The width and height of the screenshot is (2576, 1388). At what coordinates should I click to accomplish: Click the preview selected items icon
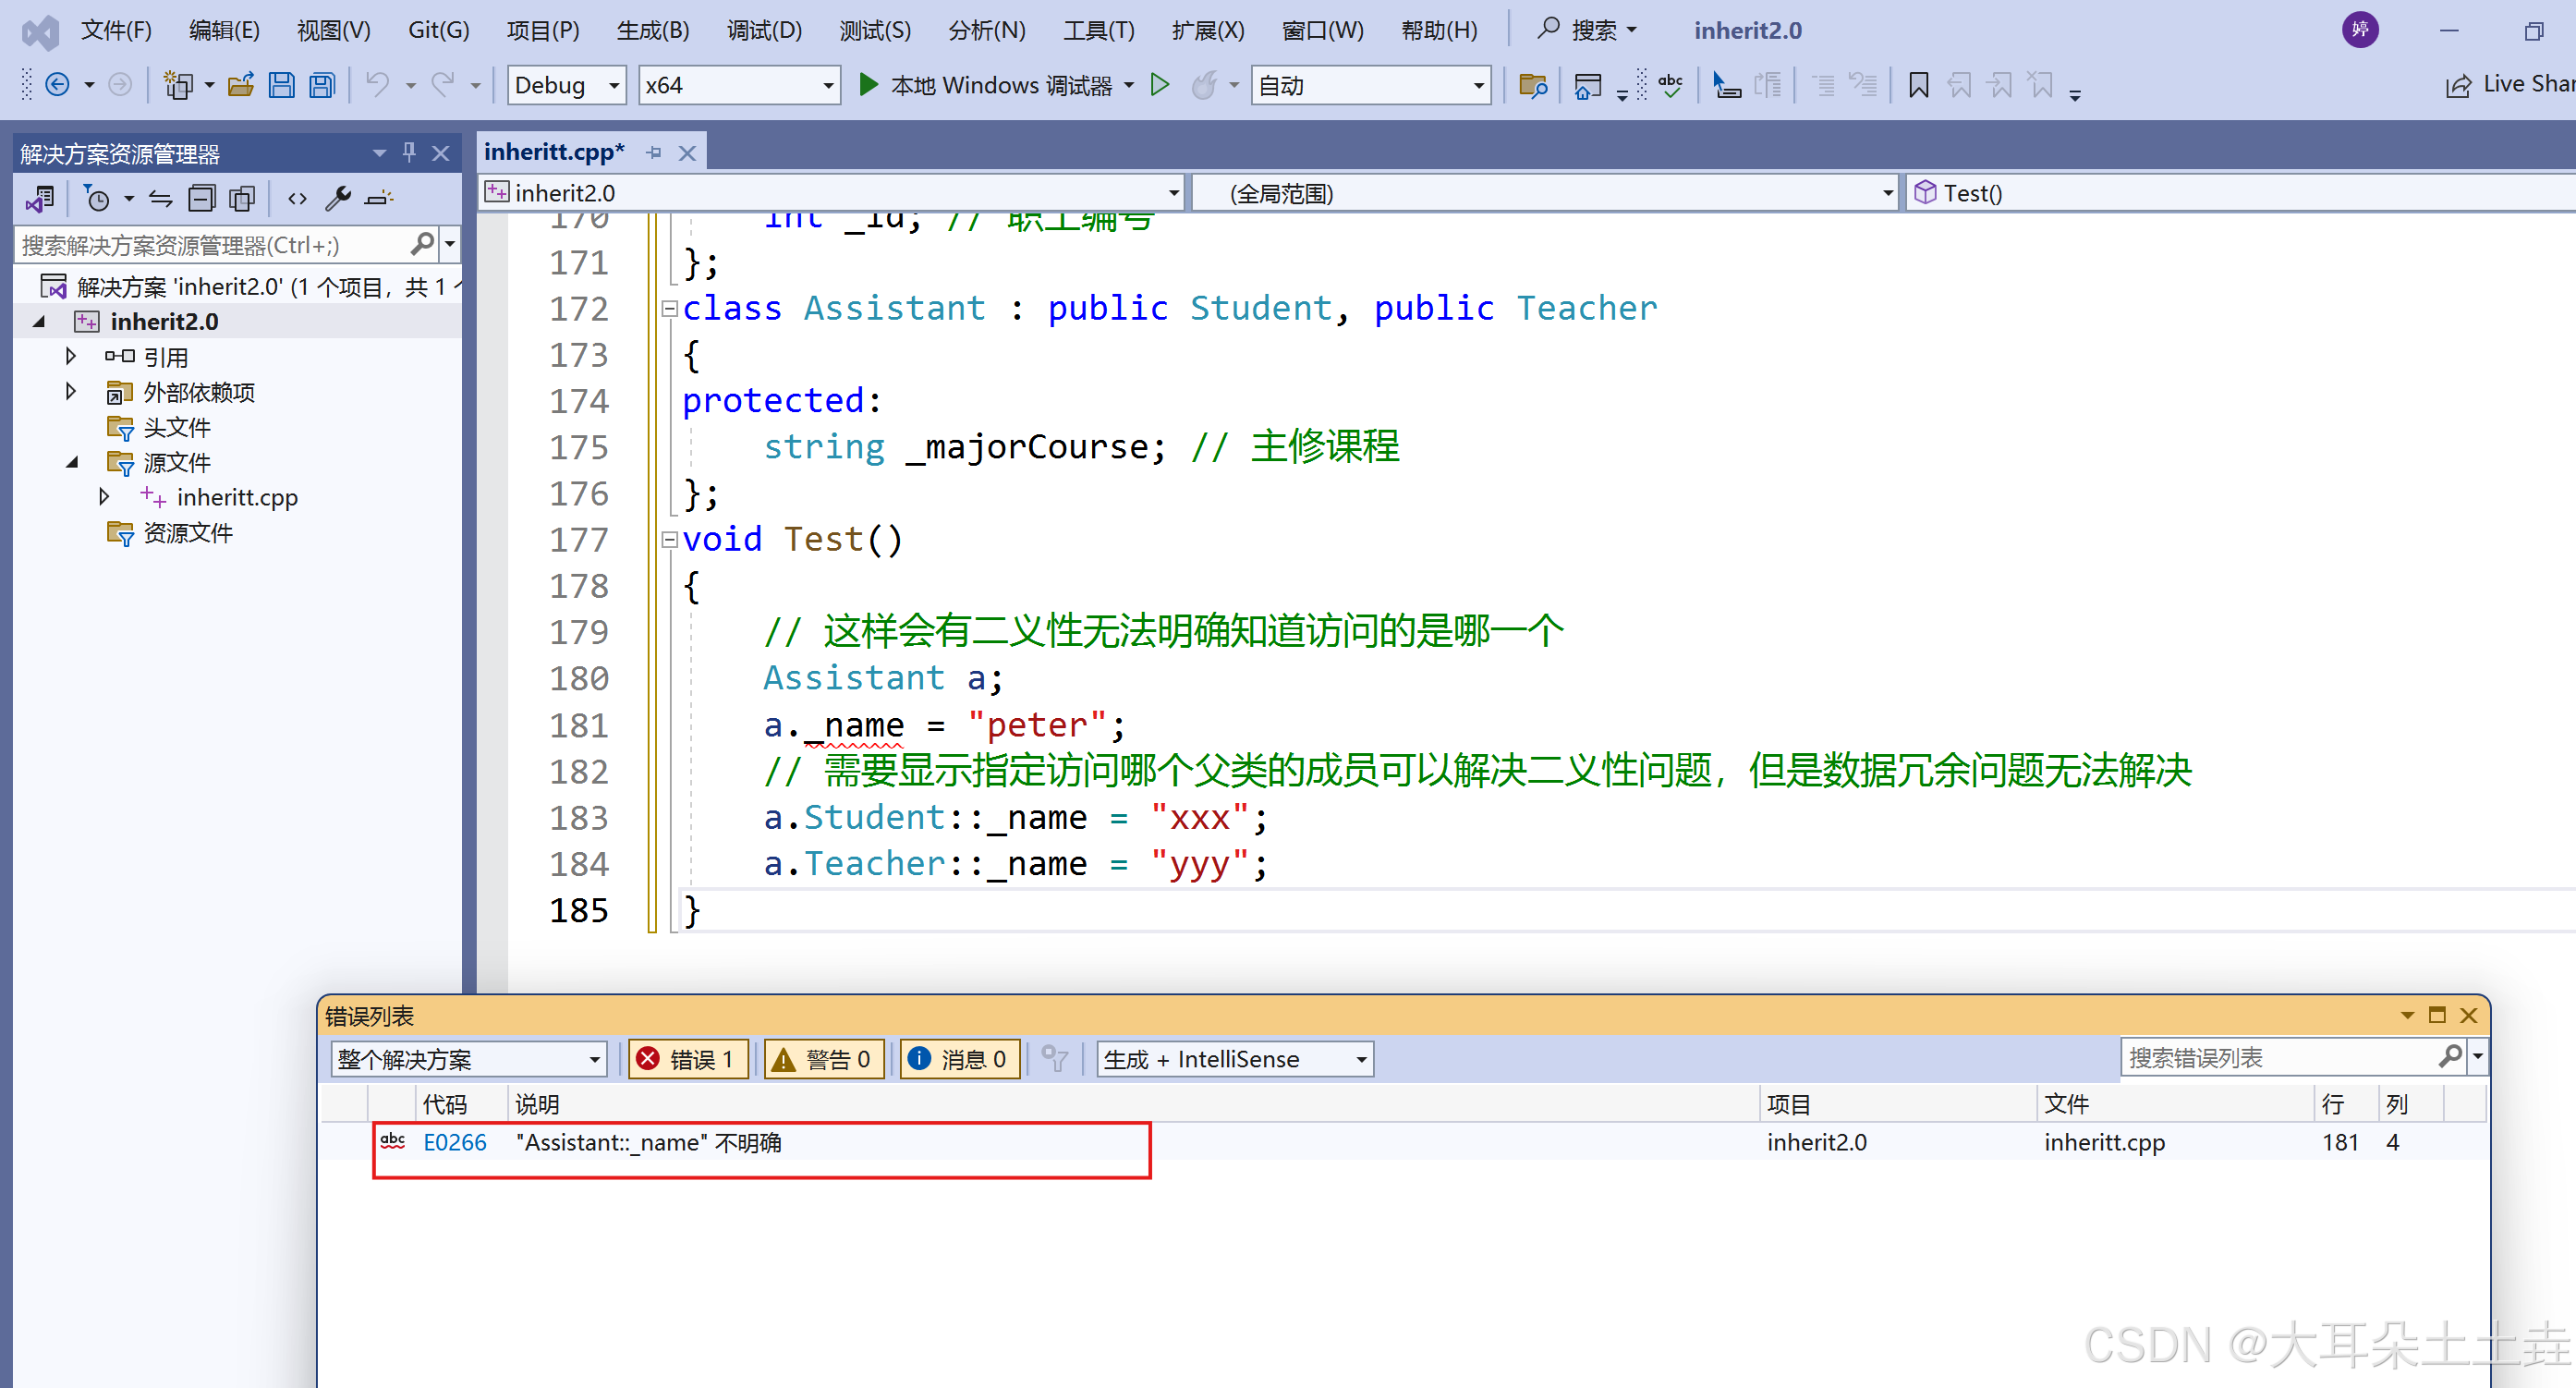379,198
